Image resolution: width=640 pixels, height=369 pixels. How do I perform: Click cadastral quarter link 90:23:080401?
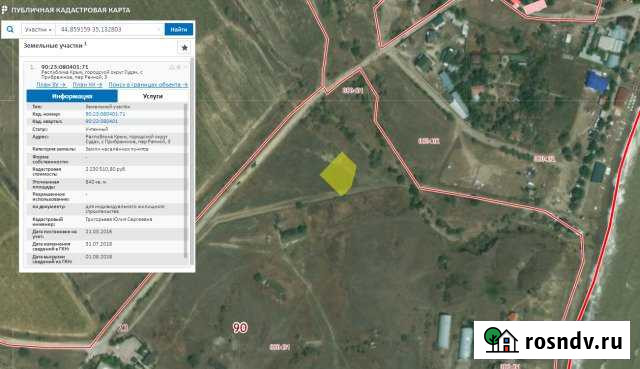102,121
